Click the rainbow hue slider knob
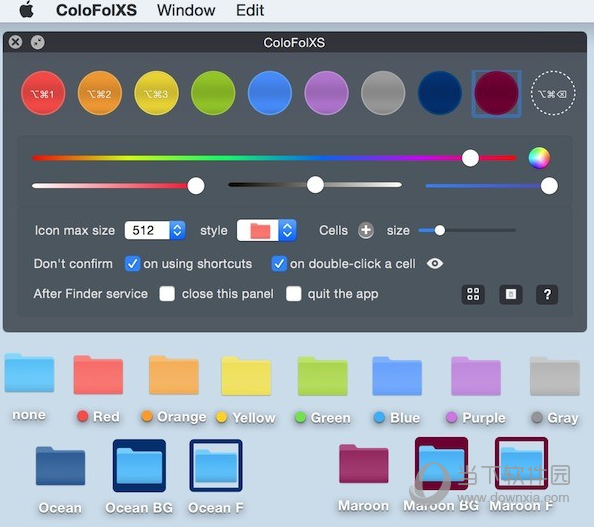Image resolution: width=594 pixels, height=527 pixels. pyautogui.click(x=470, y=158)
